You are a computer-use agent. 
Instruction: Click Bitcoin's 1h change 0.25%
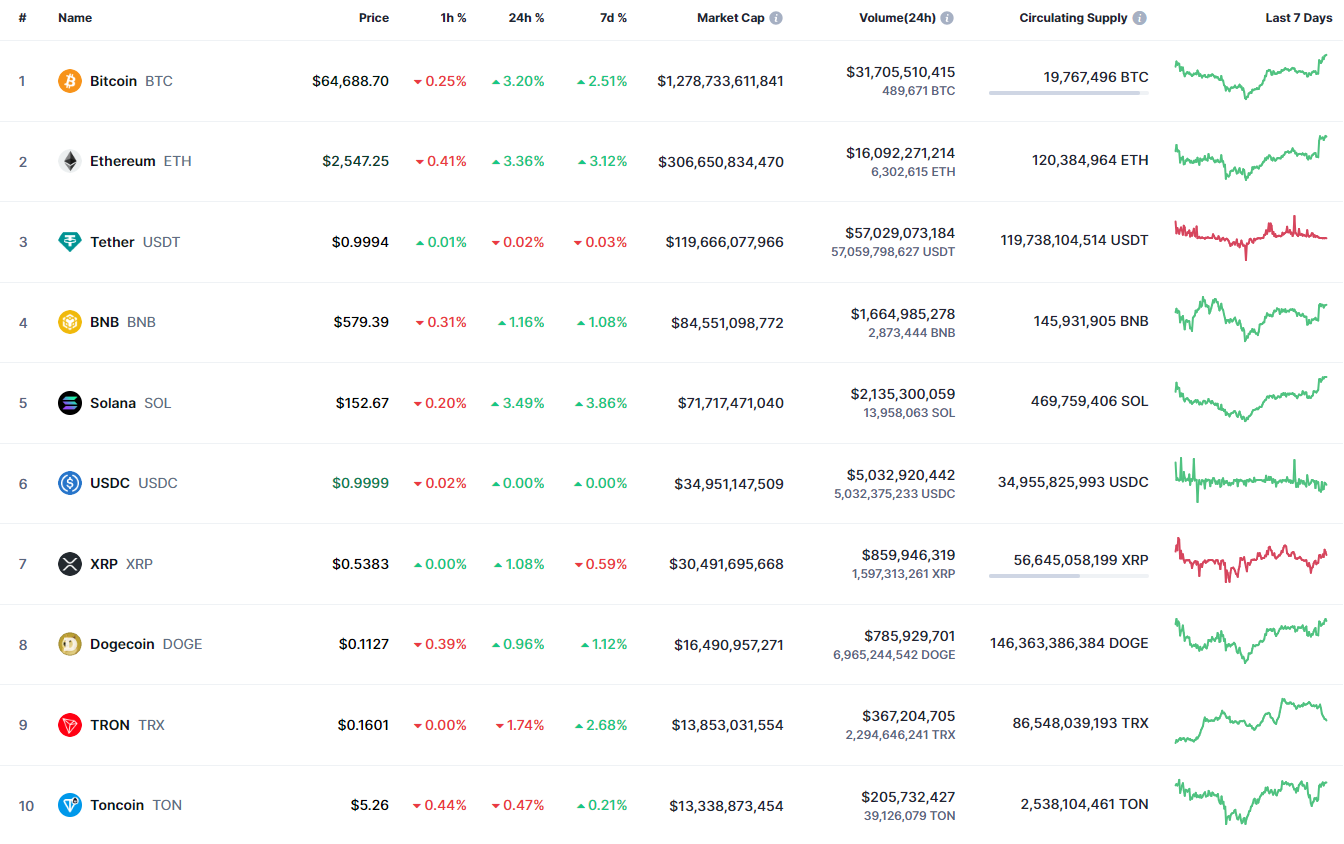pyautogui.click(x=440, y=81)
